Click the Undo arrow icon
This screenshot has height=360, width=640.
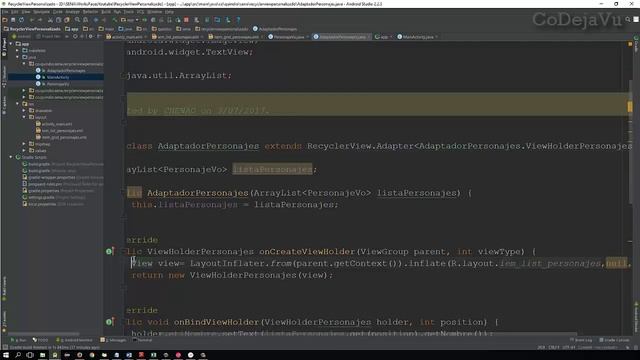(31, 20)
